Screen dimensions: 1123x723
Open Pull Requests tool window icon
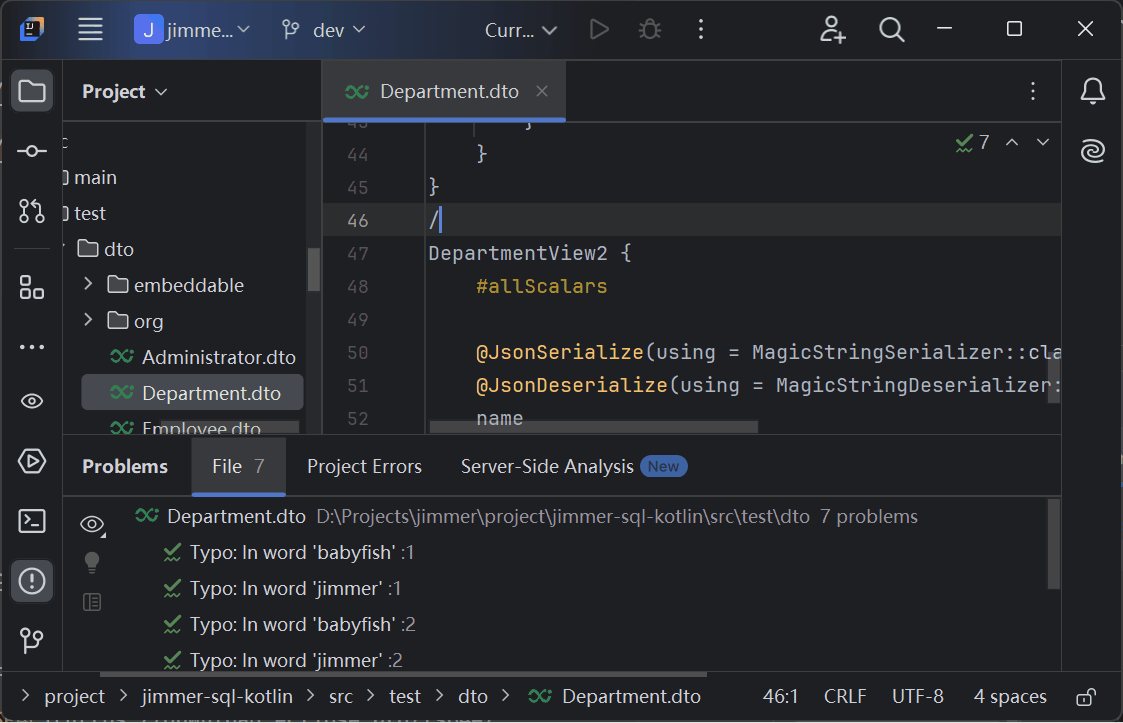32,211
